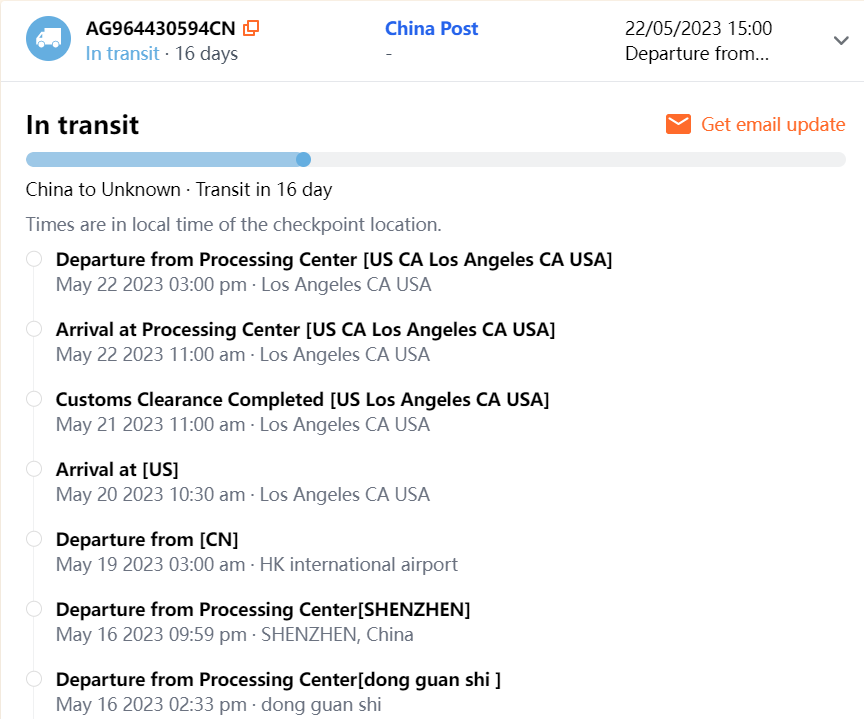The height and width of the screenshot is (719, 864).
Task: Click the HK international airport event entry
Action: click(358, 564)
